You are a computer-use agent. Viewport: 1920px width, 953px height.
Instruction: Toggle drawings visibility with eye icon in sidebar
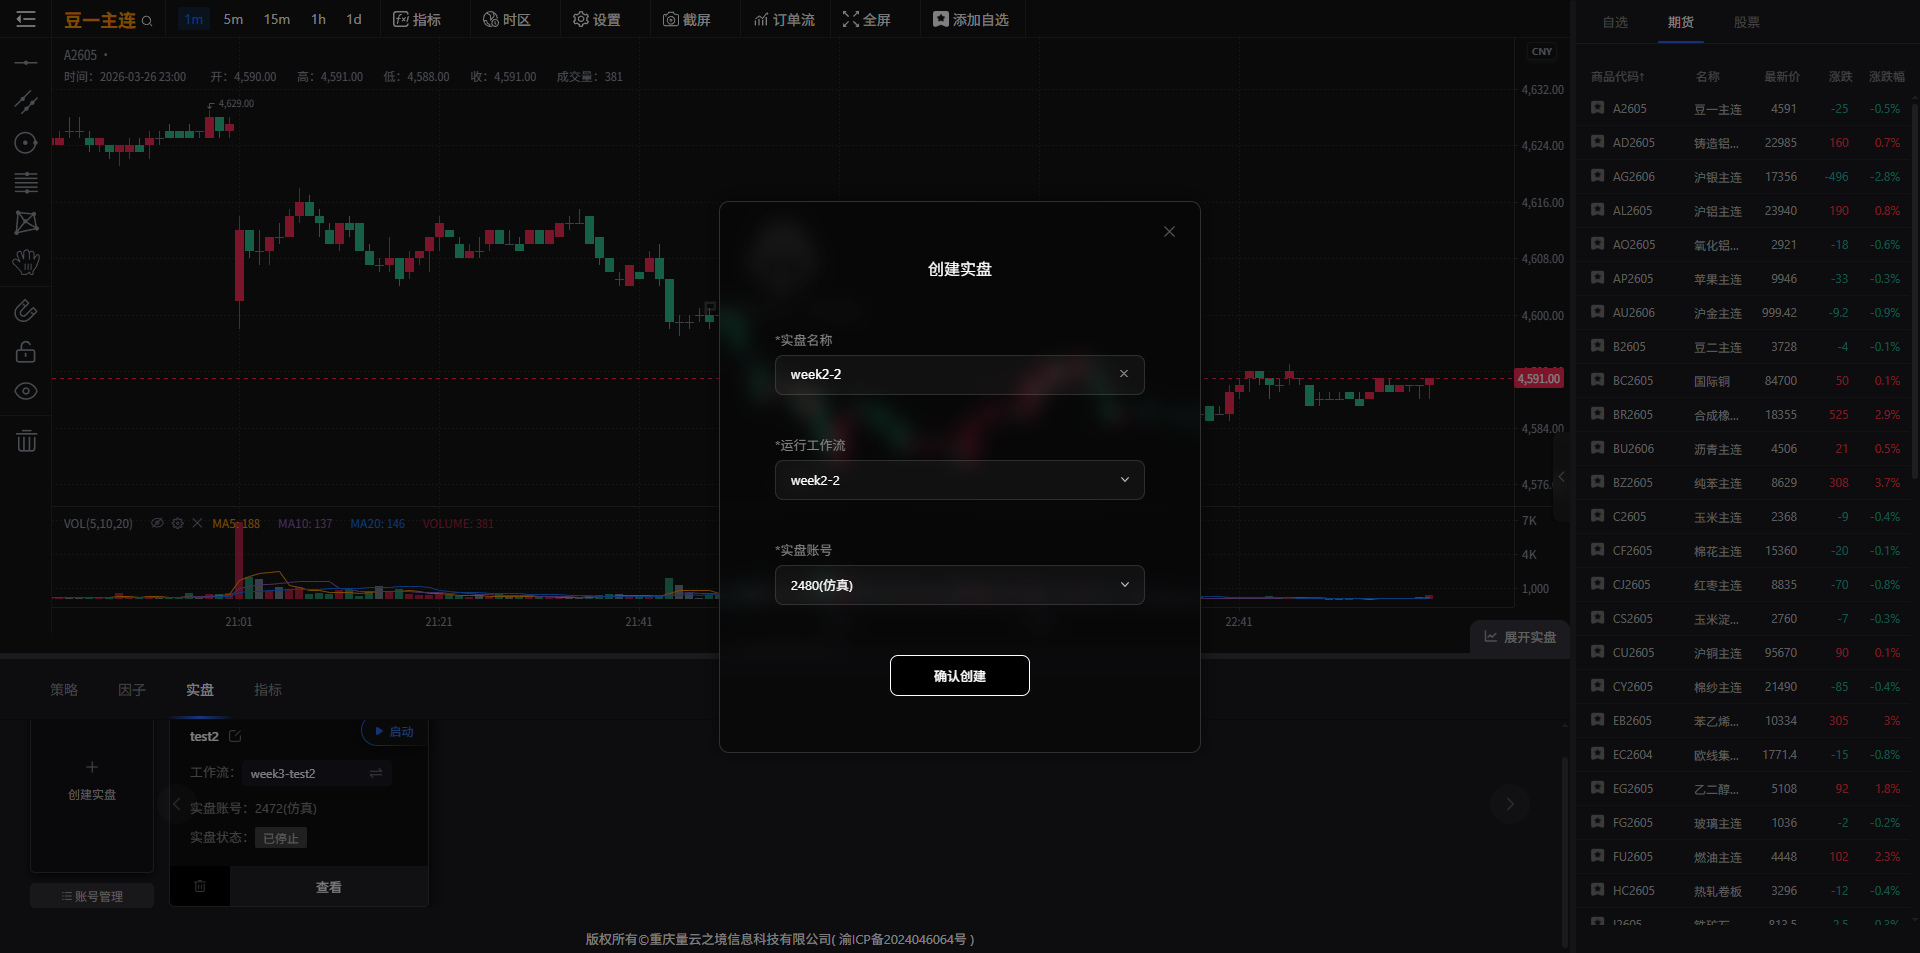[26, 391]
